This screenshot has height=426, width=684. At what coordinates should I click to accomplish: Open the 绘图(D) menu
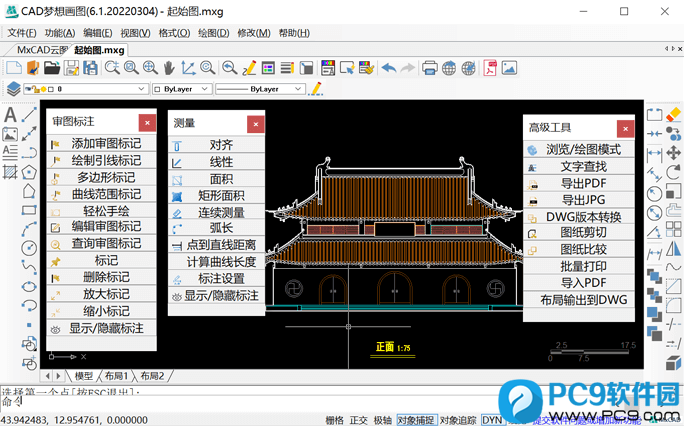pos(214,33)
